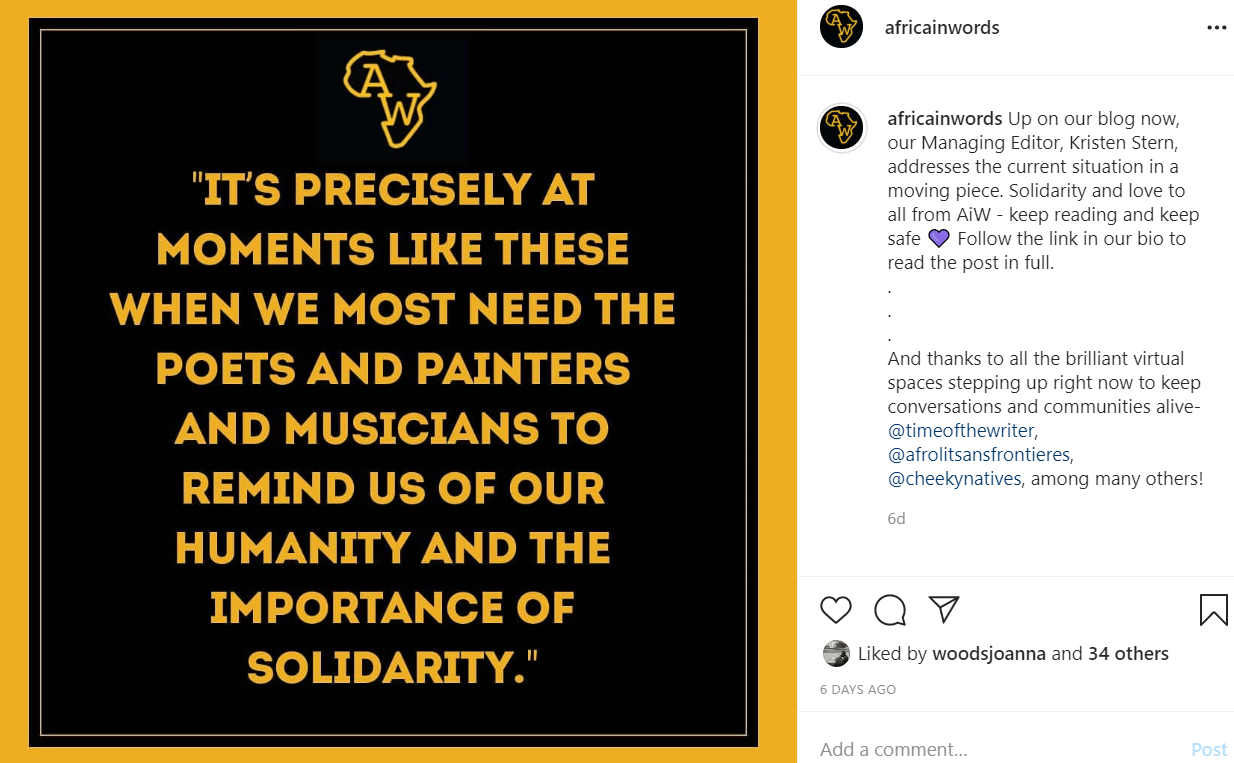Save post with bookmark icon
The width and height of the screenshot is (1234, 763).
[1213, 609]
